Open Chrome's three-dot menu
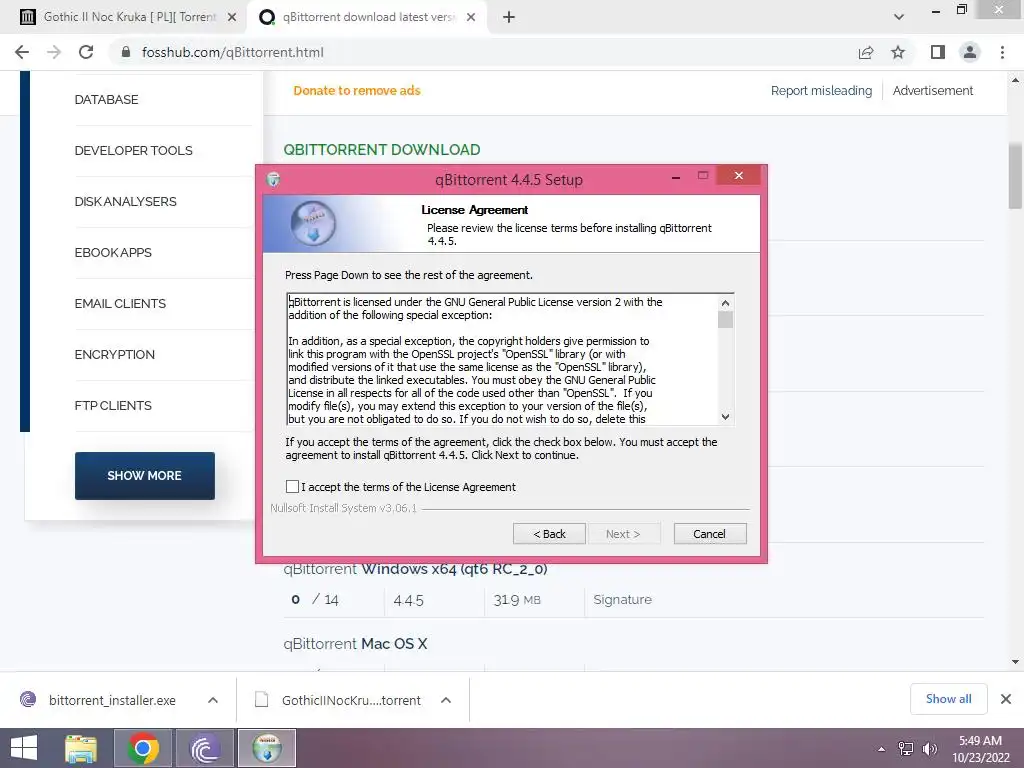Screen dimensions: 1024x768 pyautogui.click(x=1002, y=52)
